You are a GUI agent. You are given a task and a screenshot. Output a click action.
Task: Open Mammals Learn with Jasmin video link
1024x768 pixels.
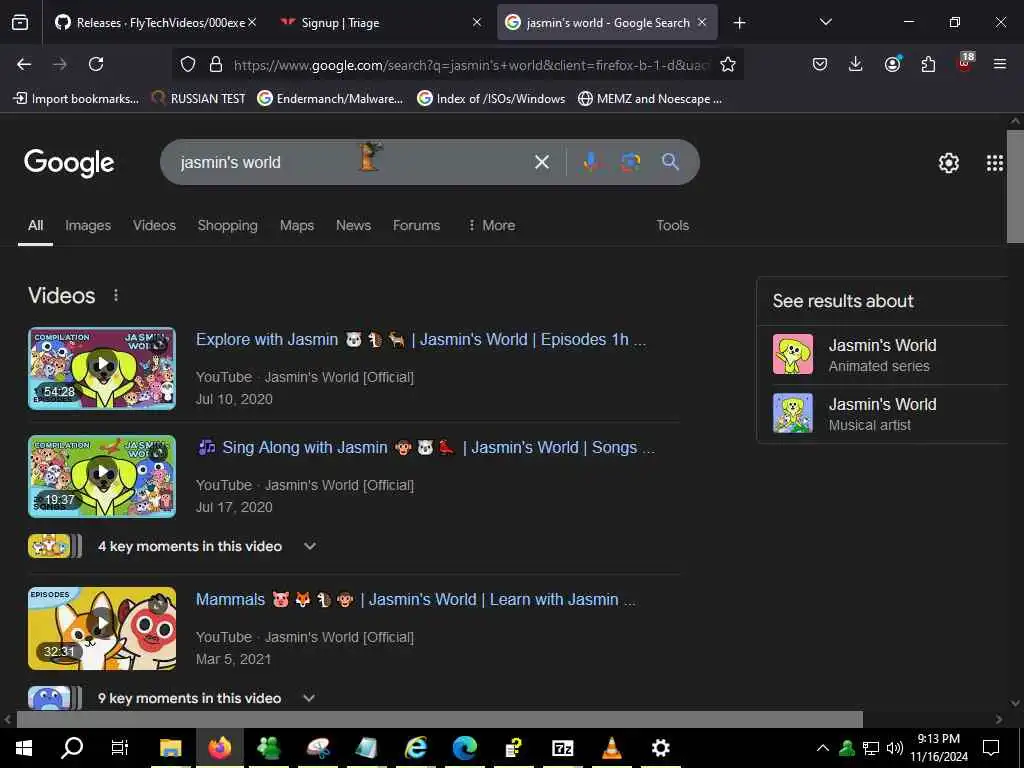(x=415, y=600)
